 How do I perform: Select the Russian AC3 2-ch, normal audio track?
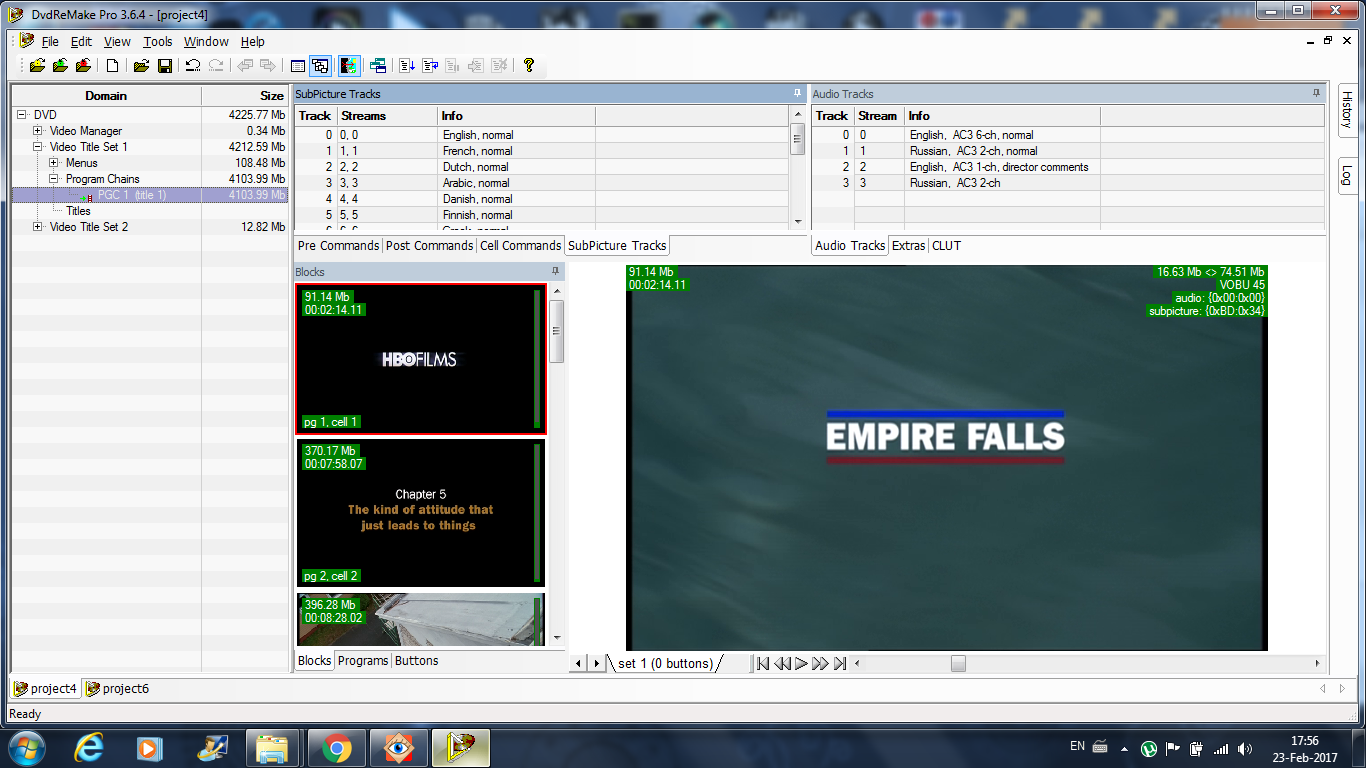1067,151
